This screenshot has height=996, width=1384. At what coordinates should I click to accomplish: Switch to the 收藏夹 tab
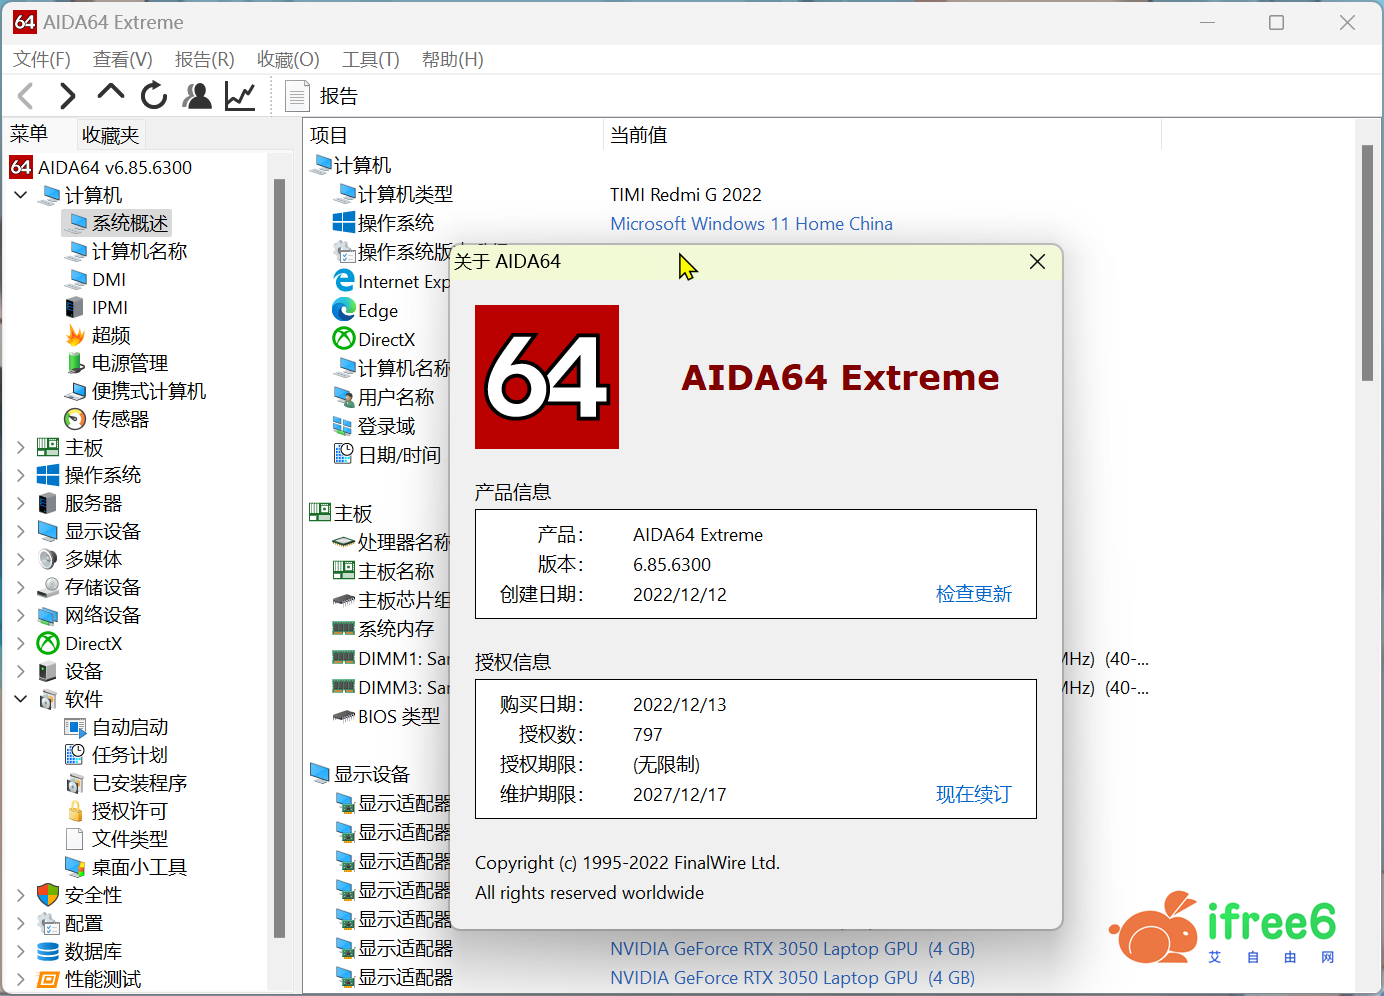pyautogui.click(x=110, y=135)
